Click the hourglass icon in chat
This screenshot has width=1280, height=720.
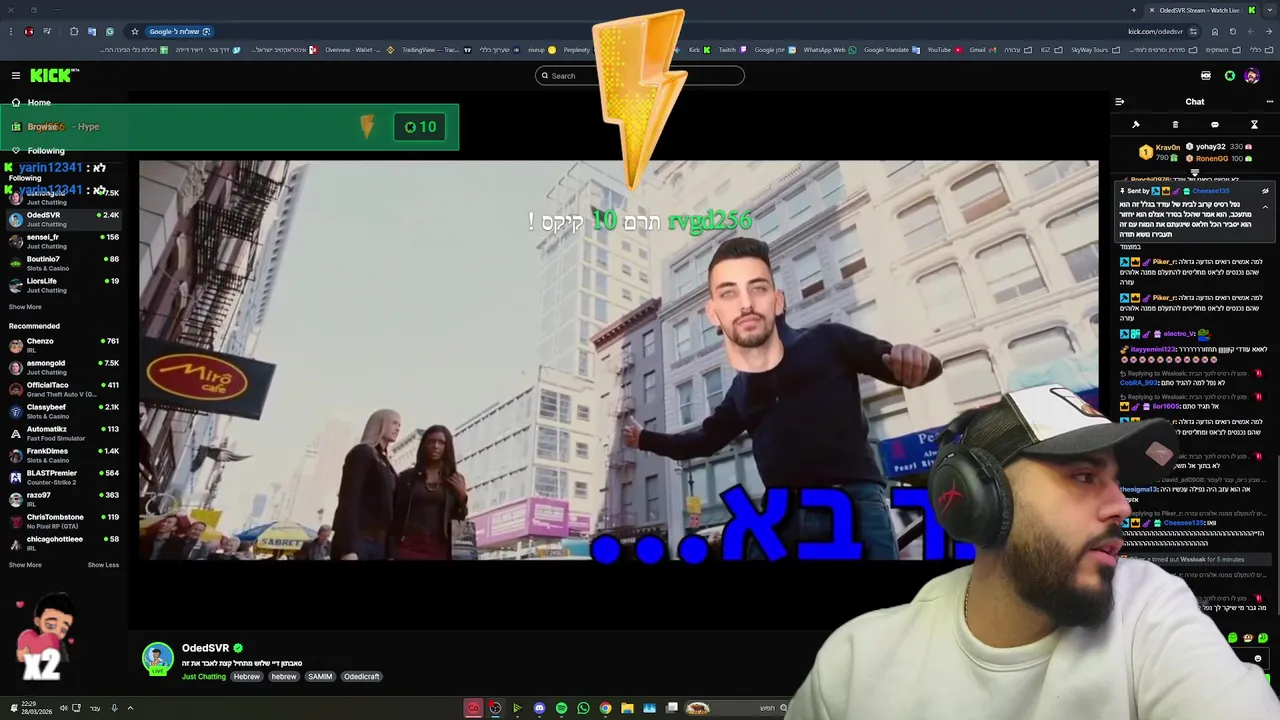pyautogui.click(x=1254, y=125)
